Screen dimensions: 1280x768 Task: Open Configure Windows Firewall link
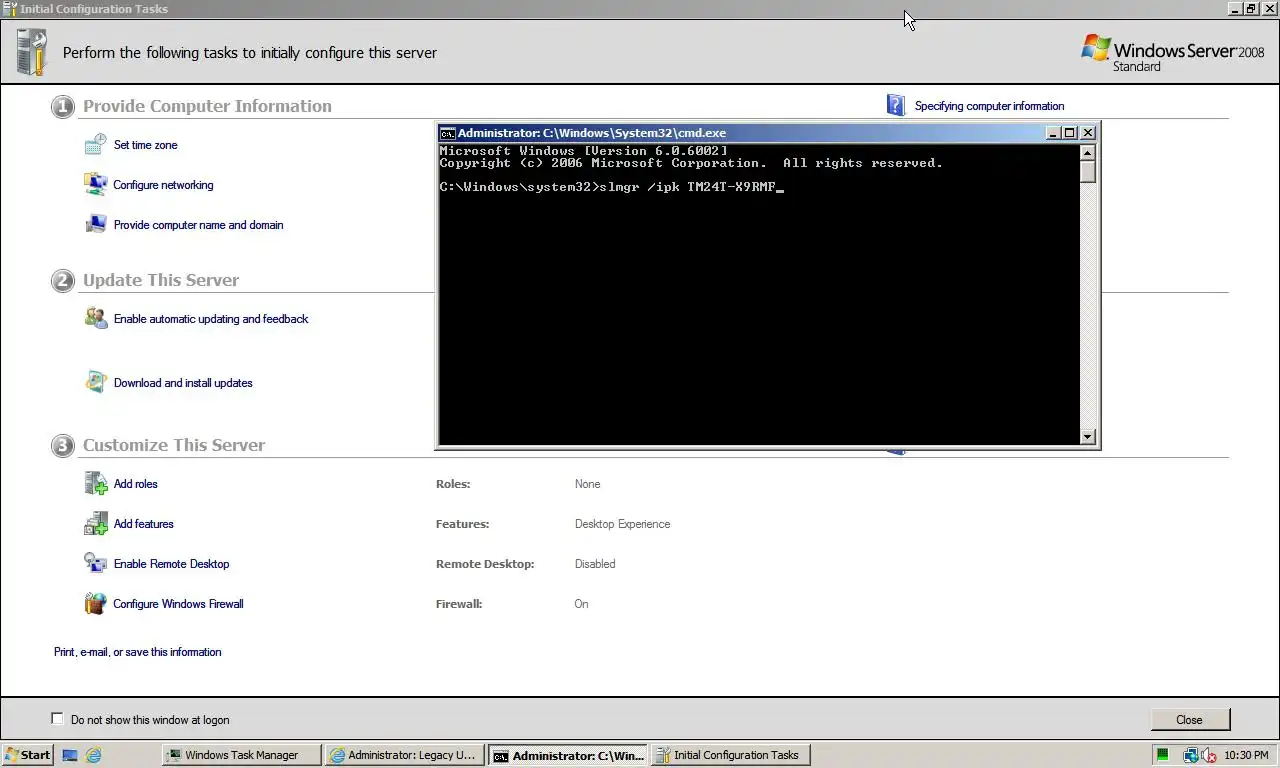click(x=178, y=604)
